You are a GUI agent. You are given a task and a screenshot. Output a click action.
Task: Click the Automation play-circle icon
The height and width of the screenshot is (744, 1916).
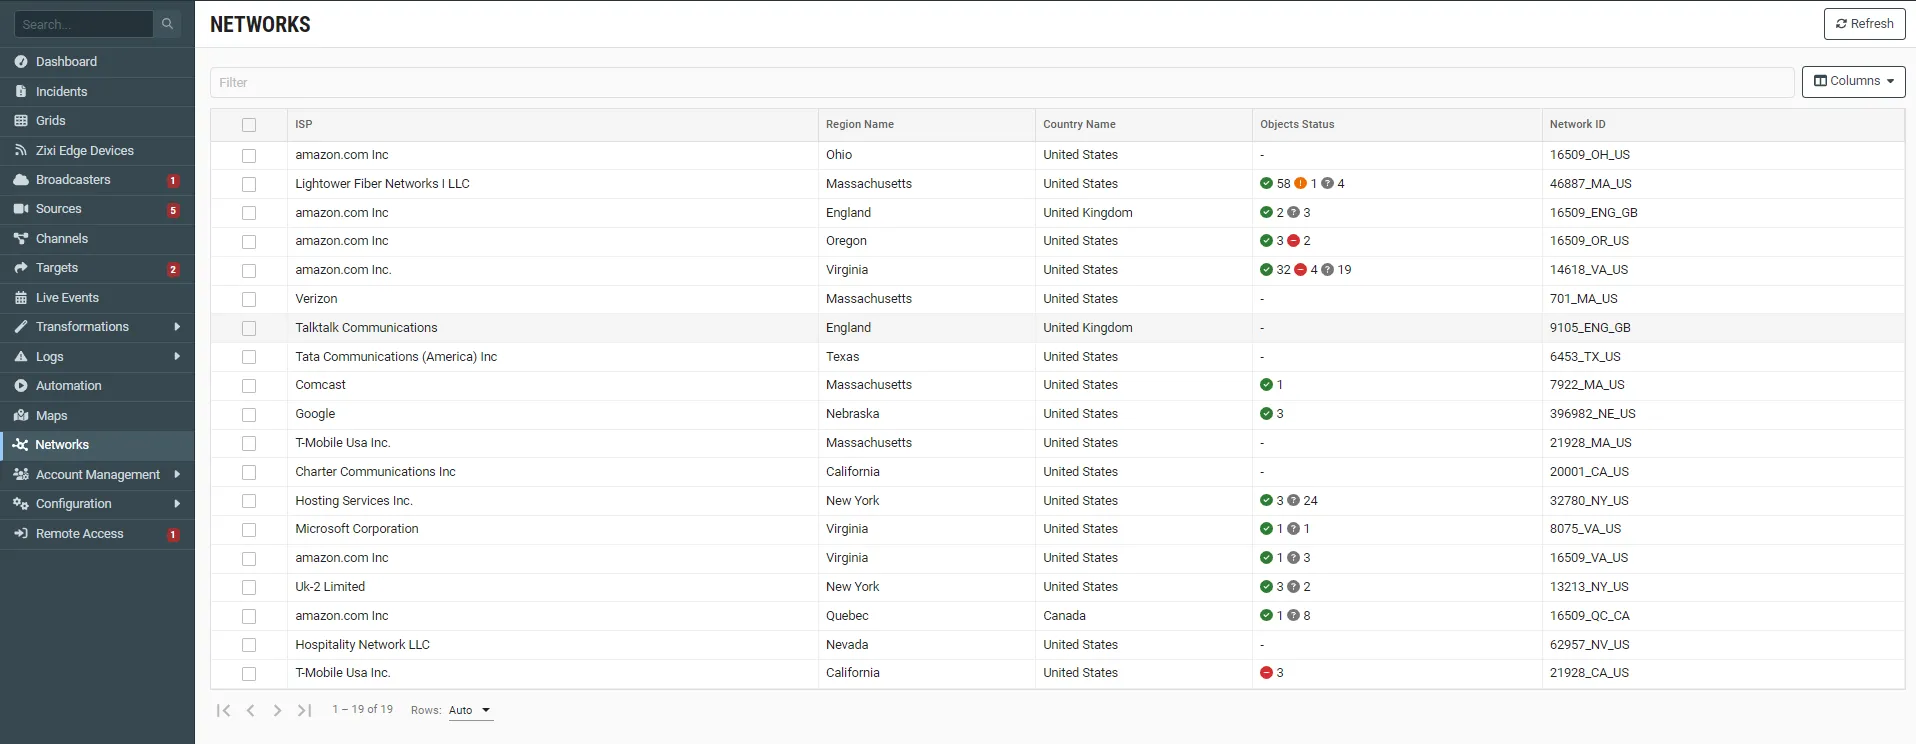click(21, 386)
